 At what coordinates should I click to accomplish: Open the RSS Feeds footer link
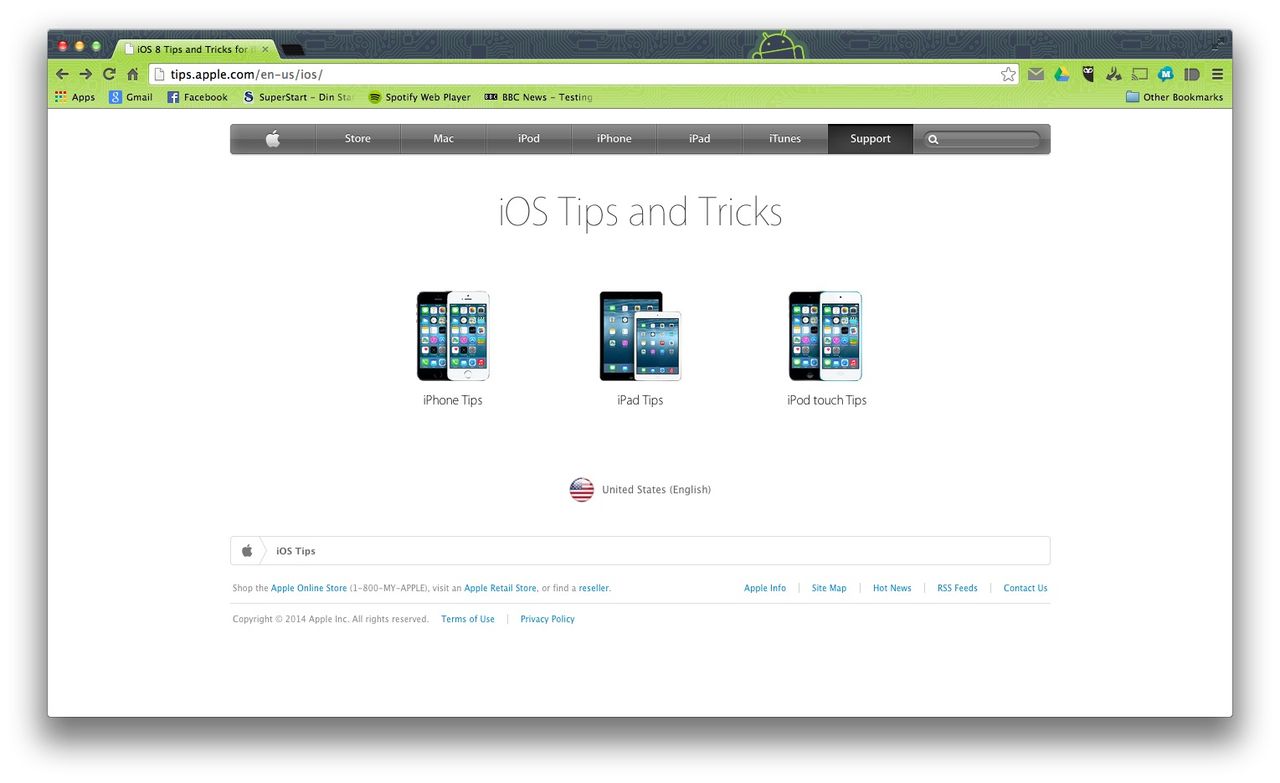[957, 588]
